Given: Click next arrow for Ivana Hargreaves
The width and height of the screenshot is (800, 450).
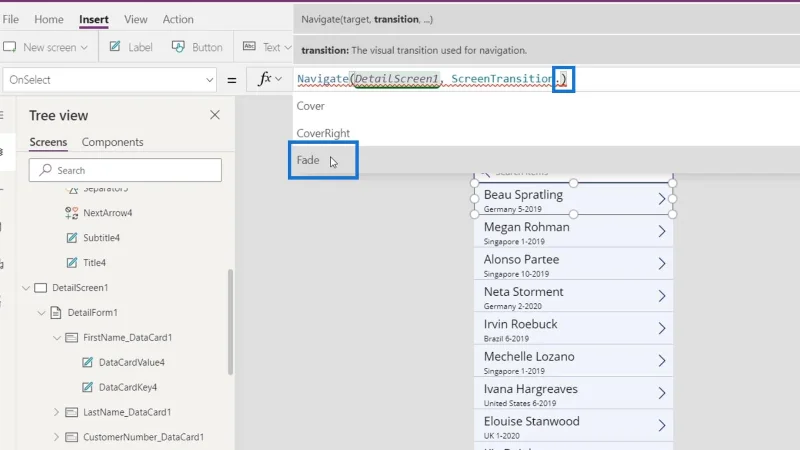Looking at the screenshot, I should pos(662,393).
